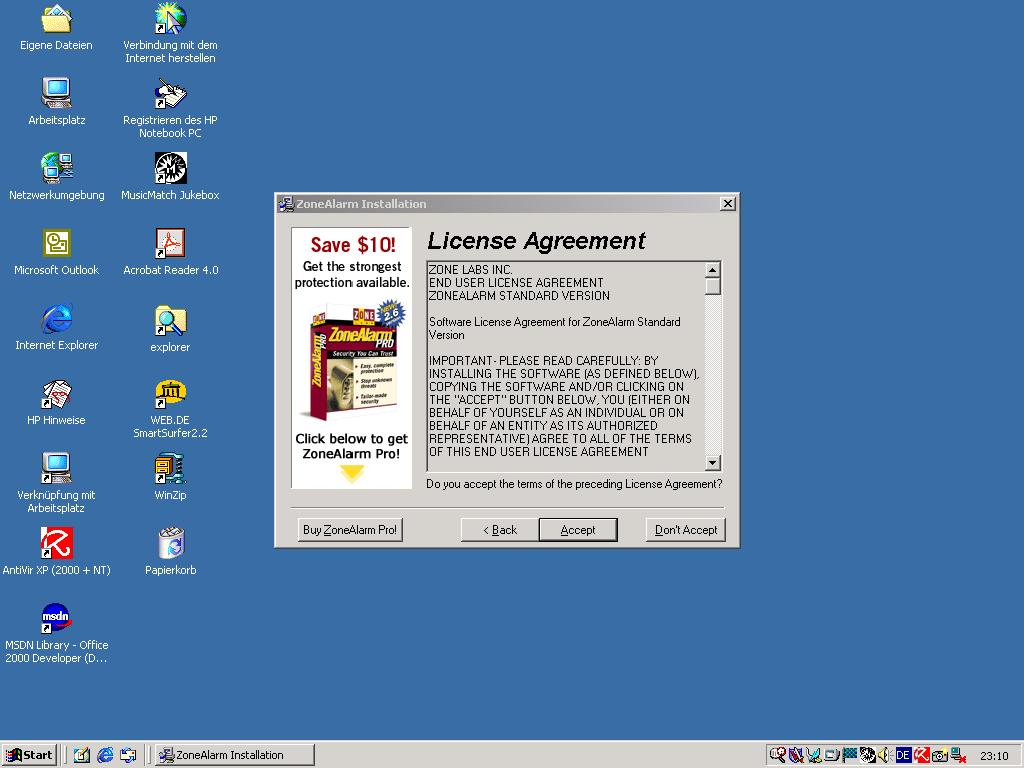This screenshot has height=768, width=1024.
Task: Select the Papierkorb recycle bin icon
Action: point(170,552)
